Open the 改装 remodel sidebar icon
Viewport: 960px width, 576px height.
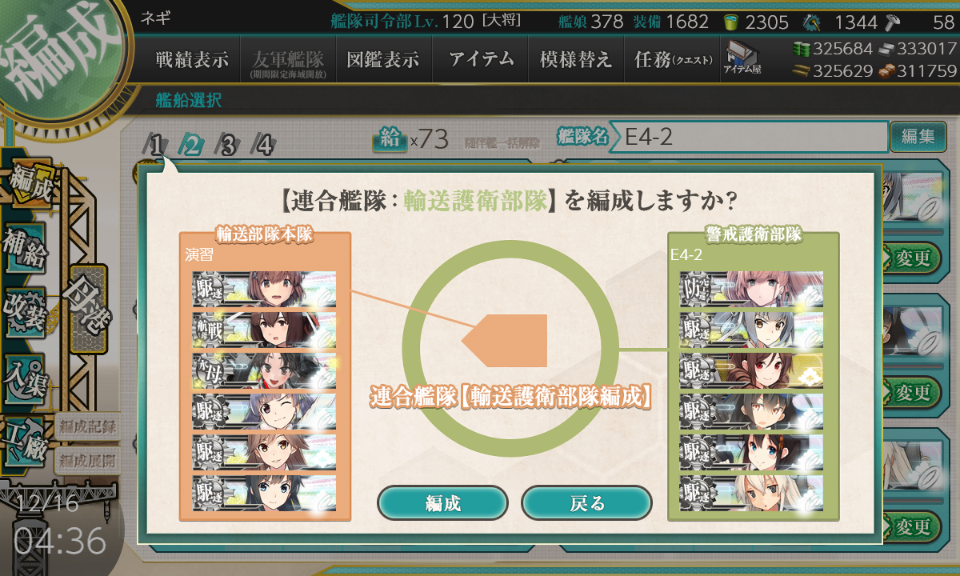tap(25, 312)
